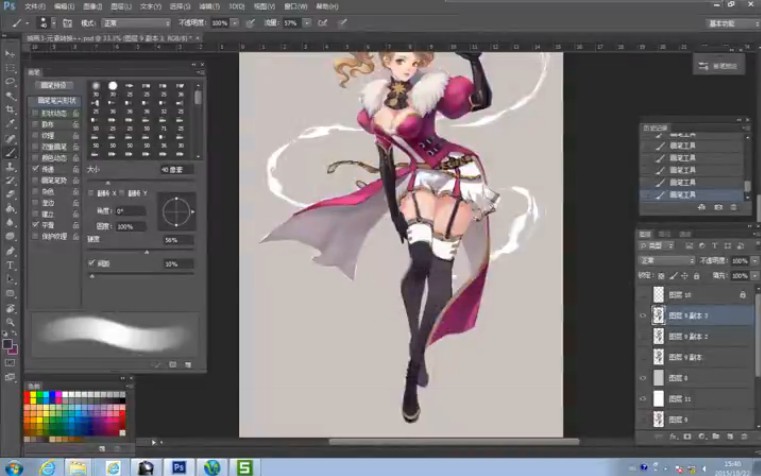Select the Pen tool

[10, 251]
